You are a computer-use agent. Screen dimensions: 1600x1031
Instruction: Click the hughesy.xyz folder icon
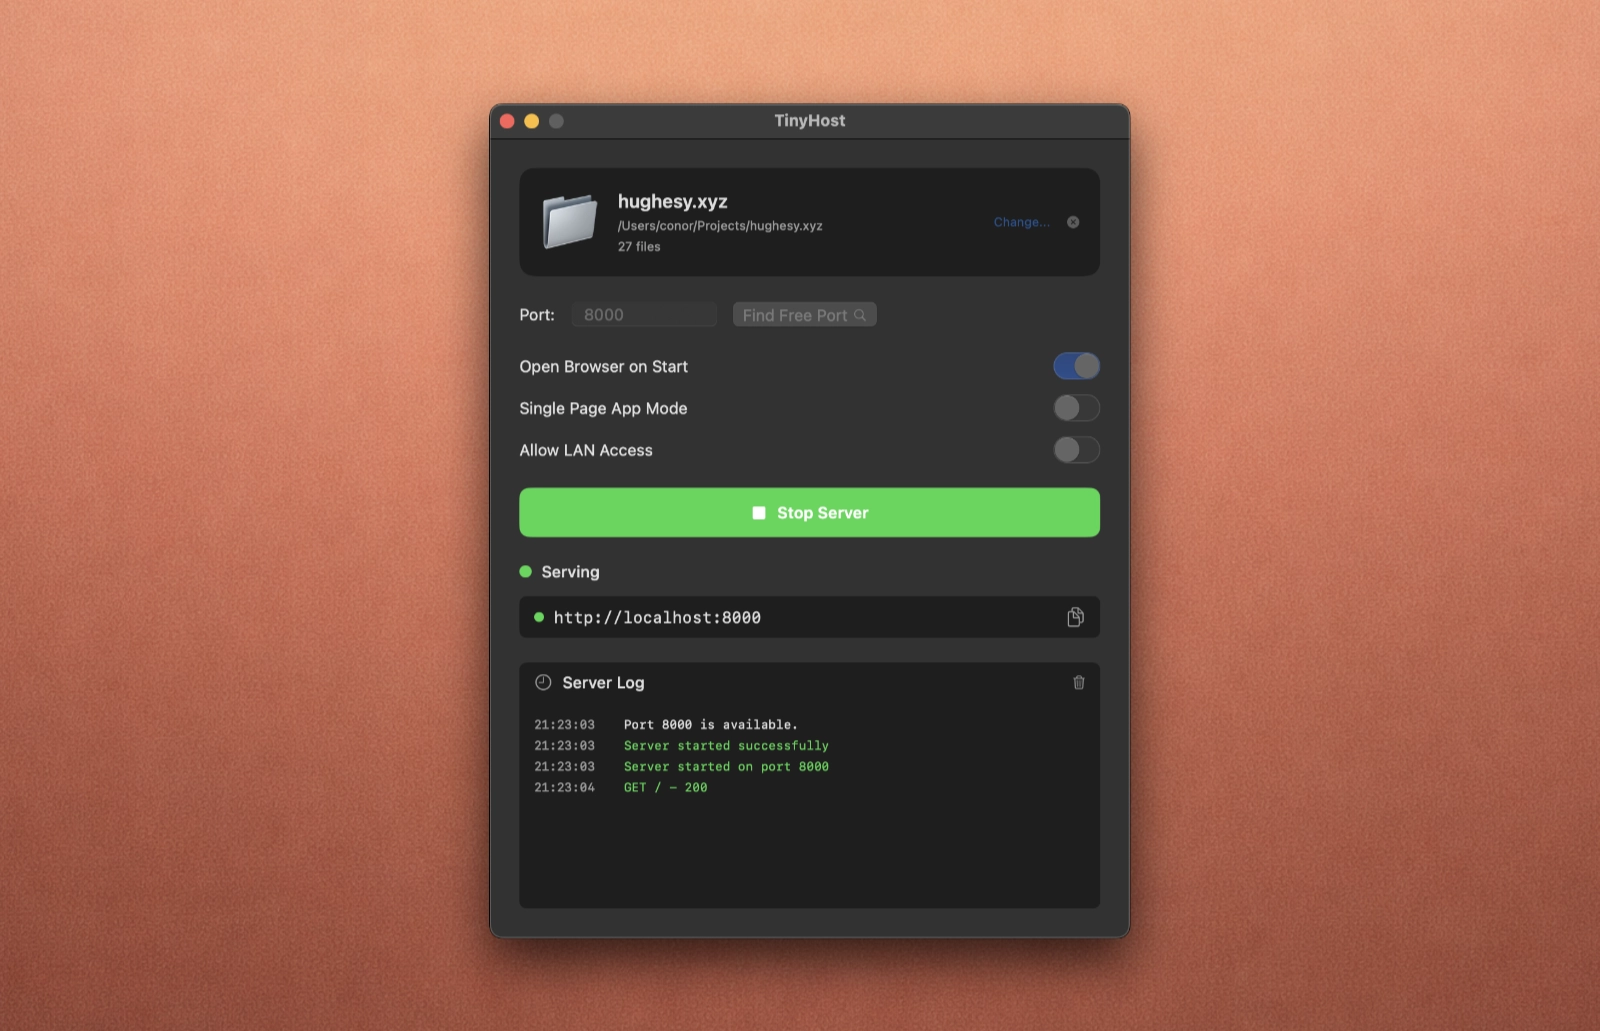coord(570,221)
